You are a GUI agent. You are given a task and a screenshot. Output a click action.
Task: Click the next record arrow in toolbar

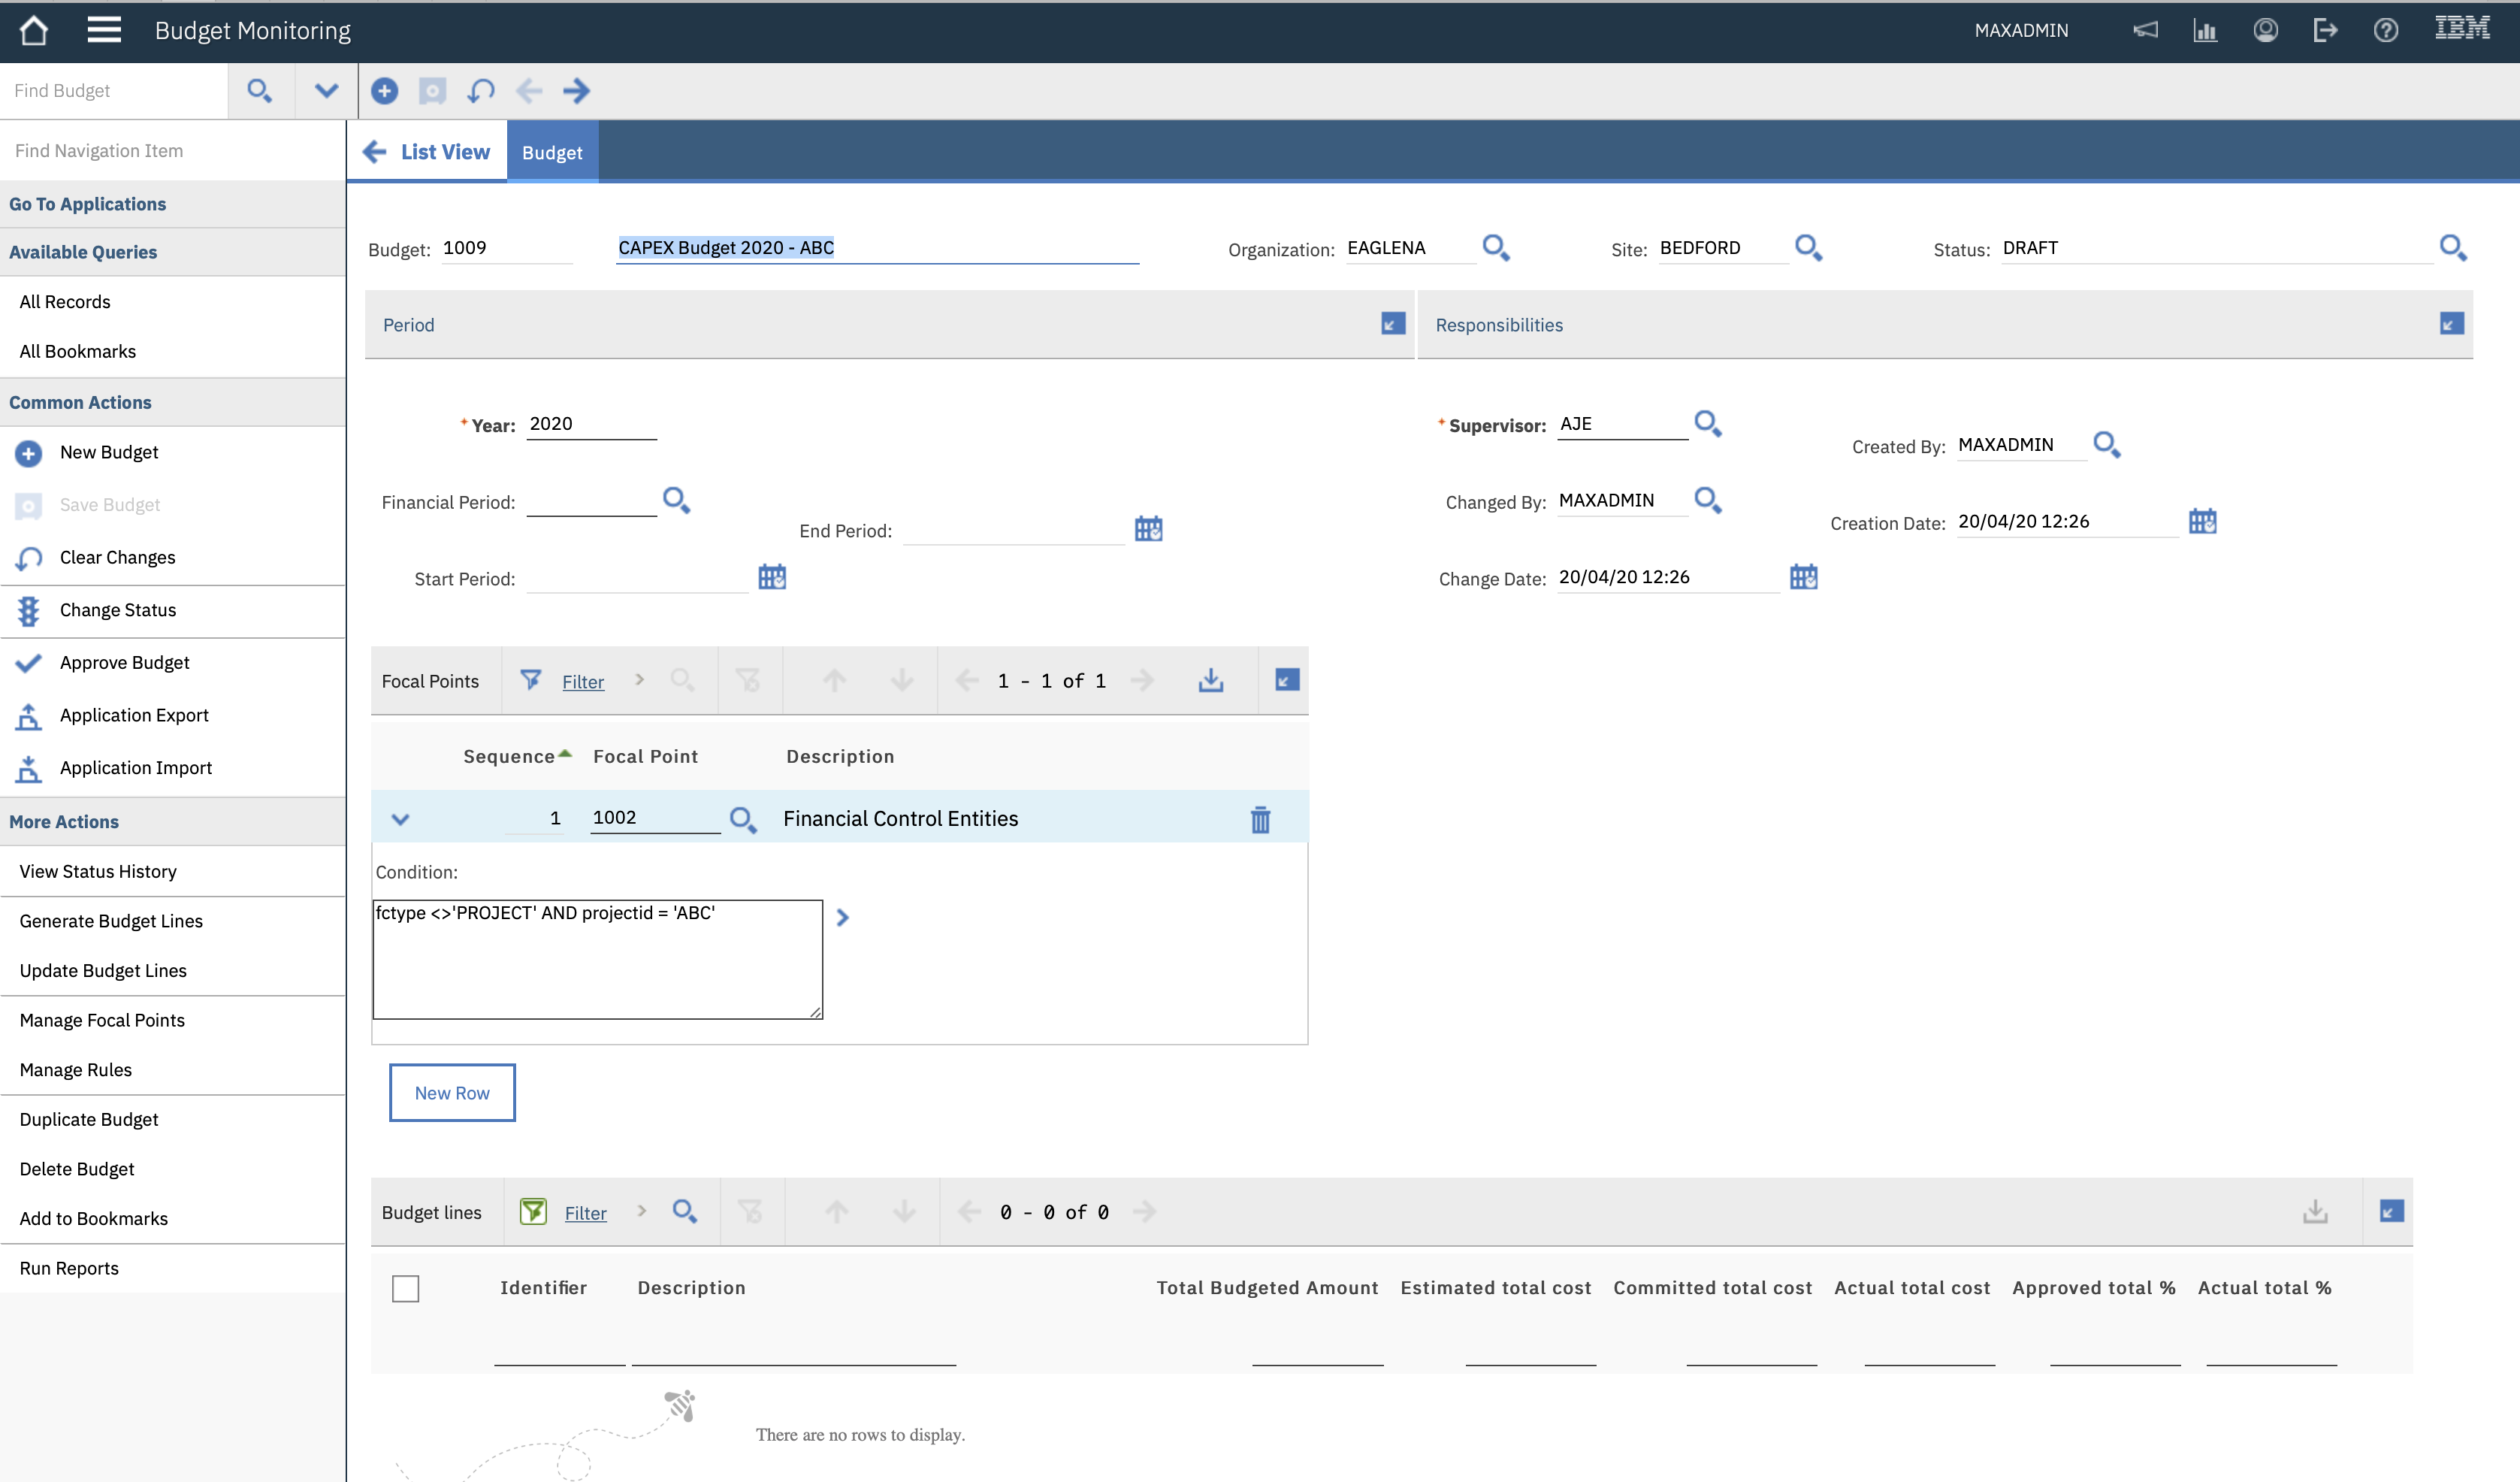[x=576, y=91]
